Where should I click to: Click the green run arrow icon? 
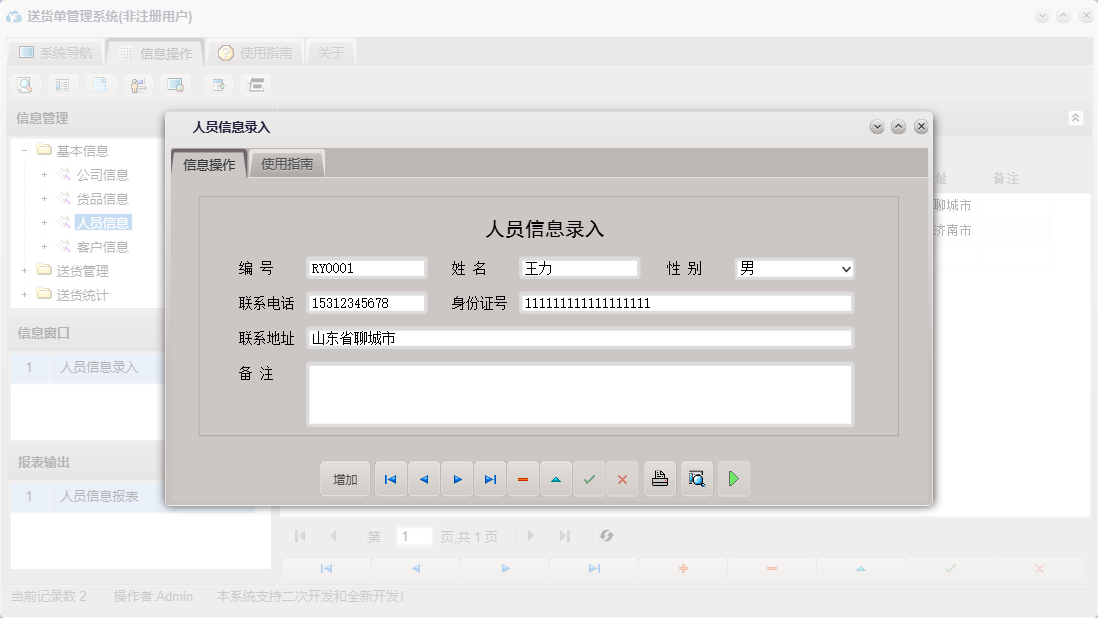coord(733,478)
